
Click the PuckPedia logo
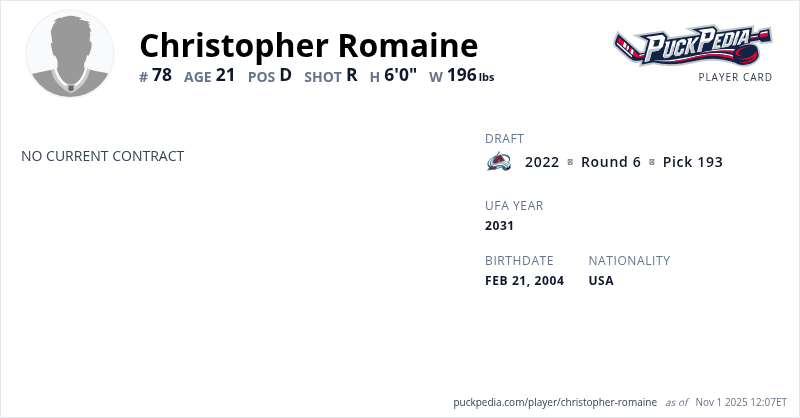point(692,45)
